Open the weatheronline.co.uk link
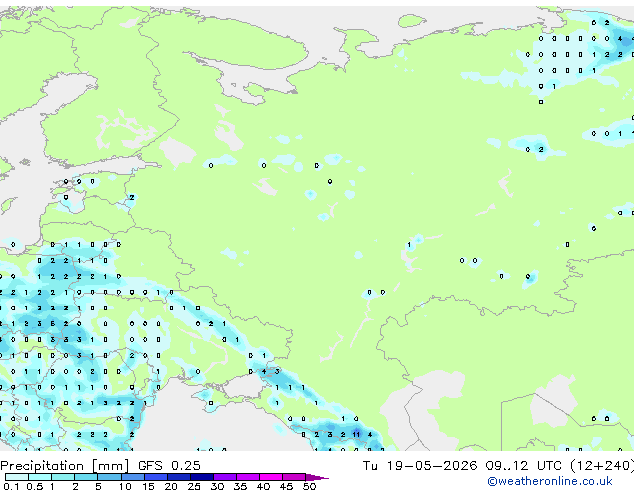This screenshot has width=634, height=490. tap(549, 481)
